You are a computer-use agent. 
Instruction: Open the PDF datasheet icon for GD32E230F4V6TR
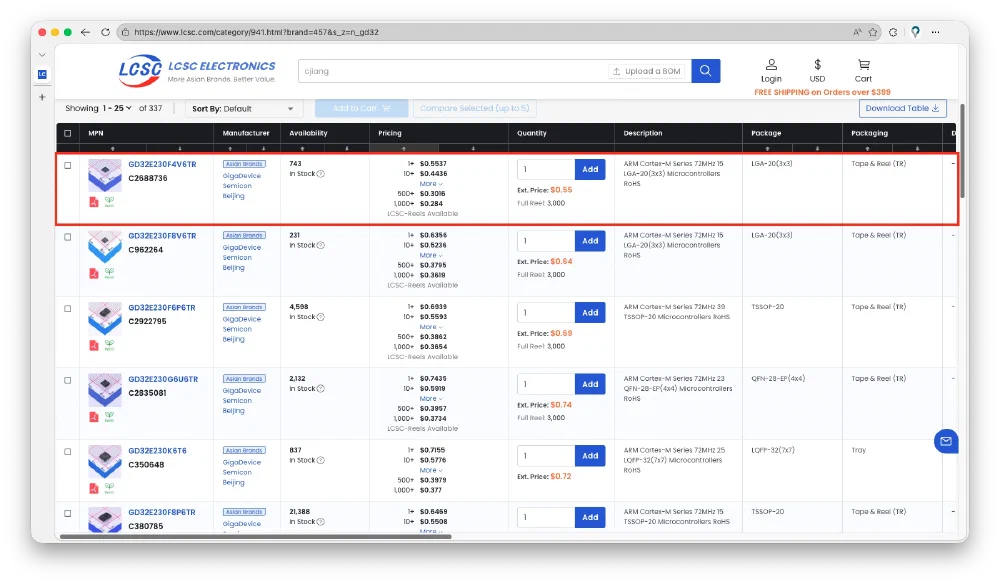(94, 202)
